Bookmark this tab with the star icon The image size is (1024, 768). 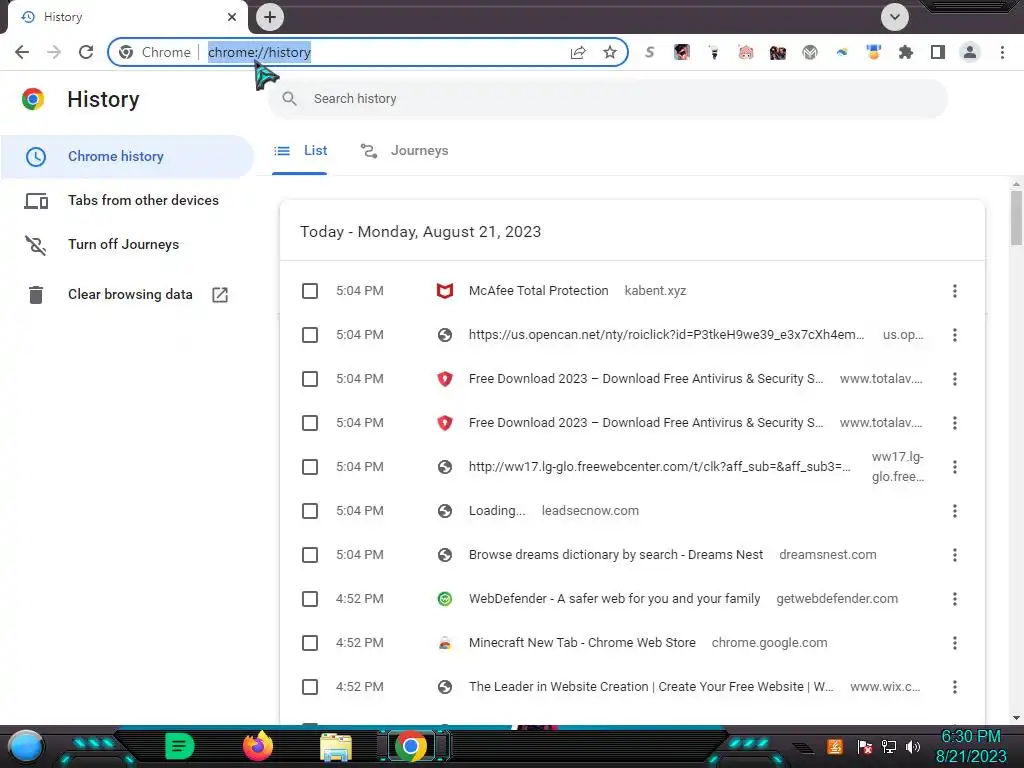(x=610, y=52)
